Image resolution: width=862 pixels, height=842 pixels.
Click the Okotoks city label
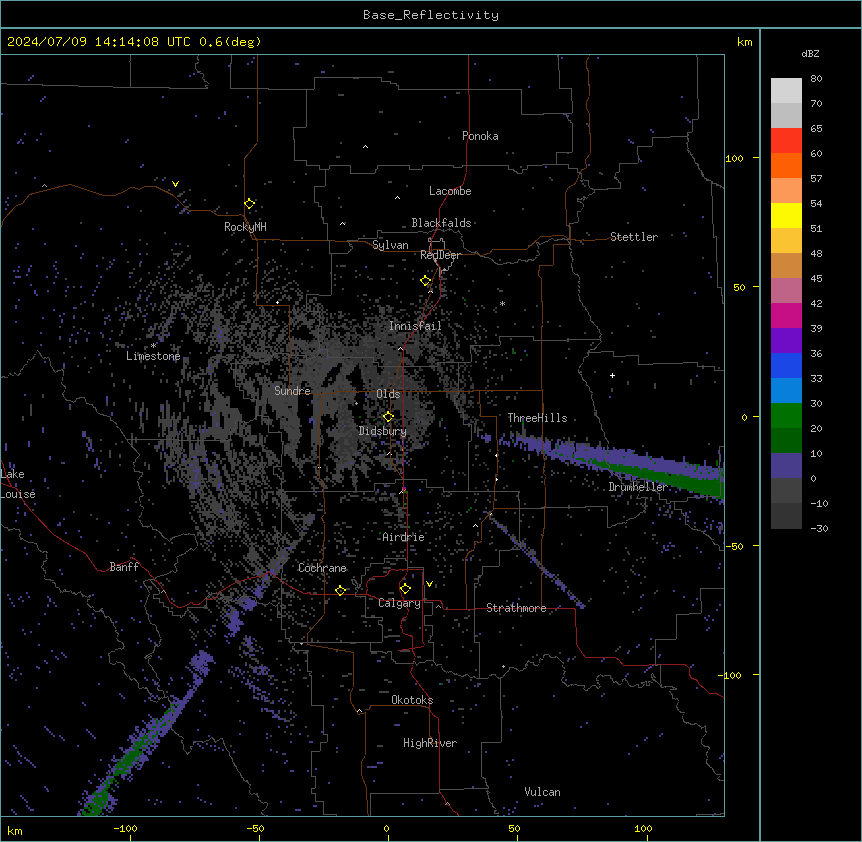[412, 700]
